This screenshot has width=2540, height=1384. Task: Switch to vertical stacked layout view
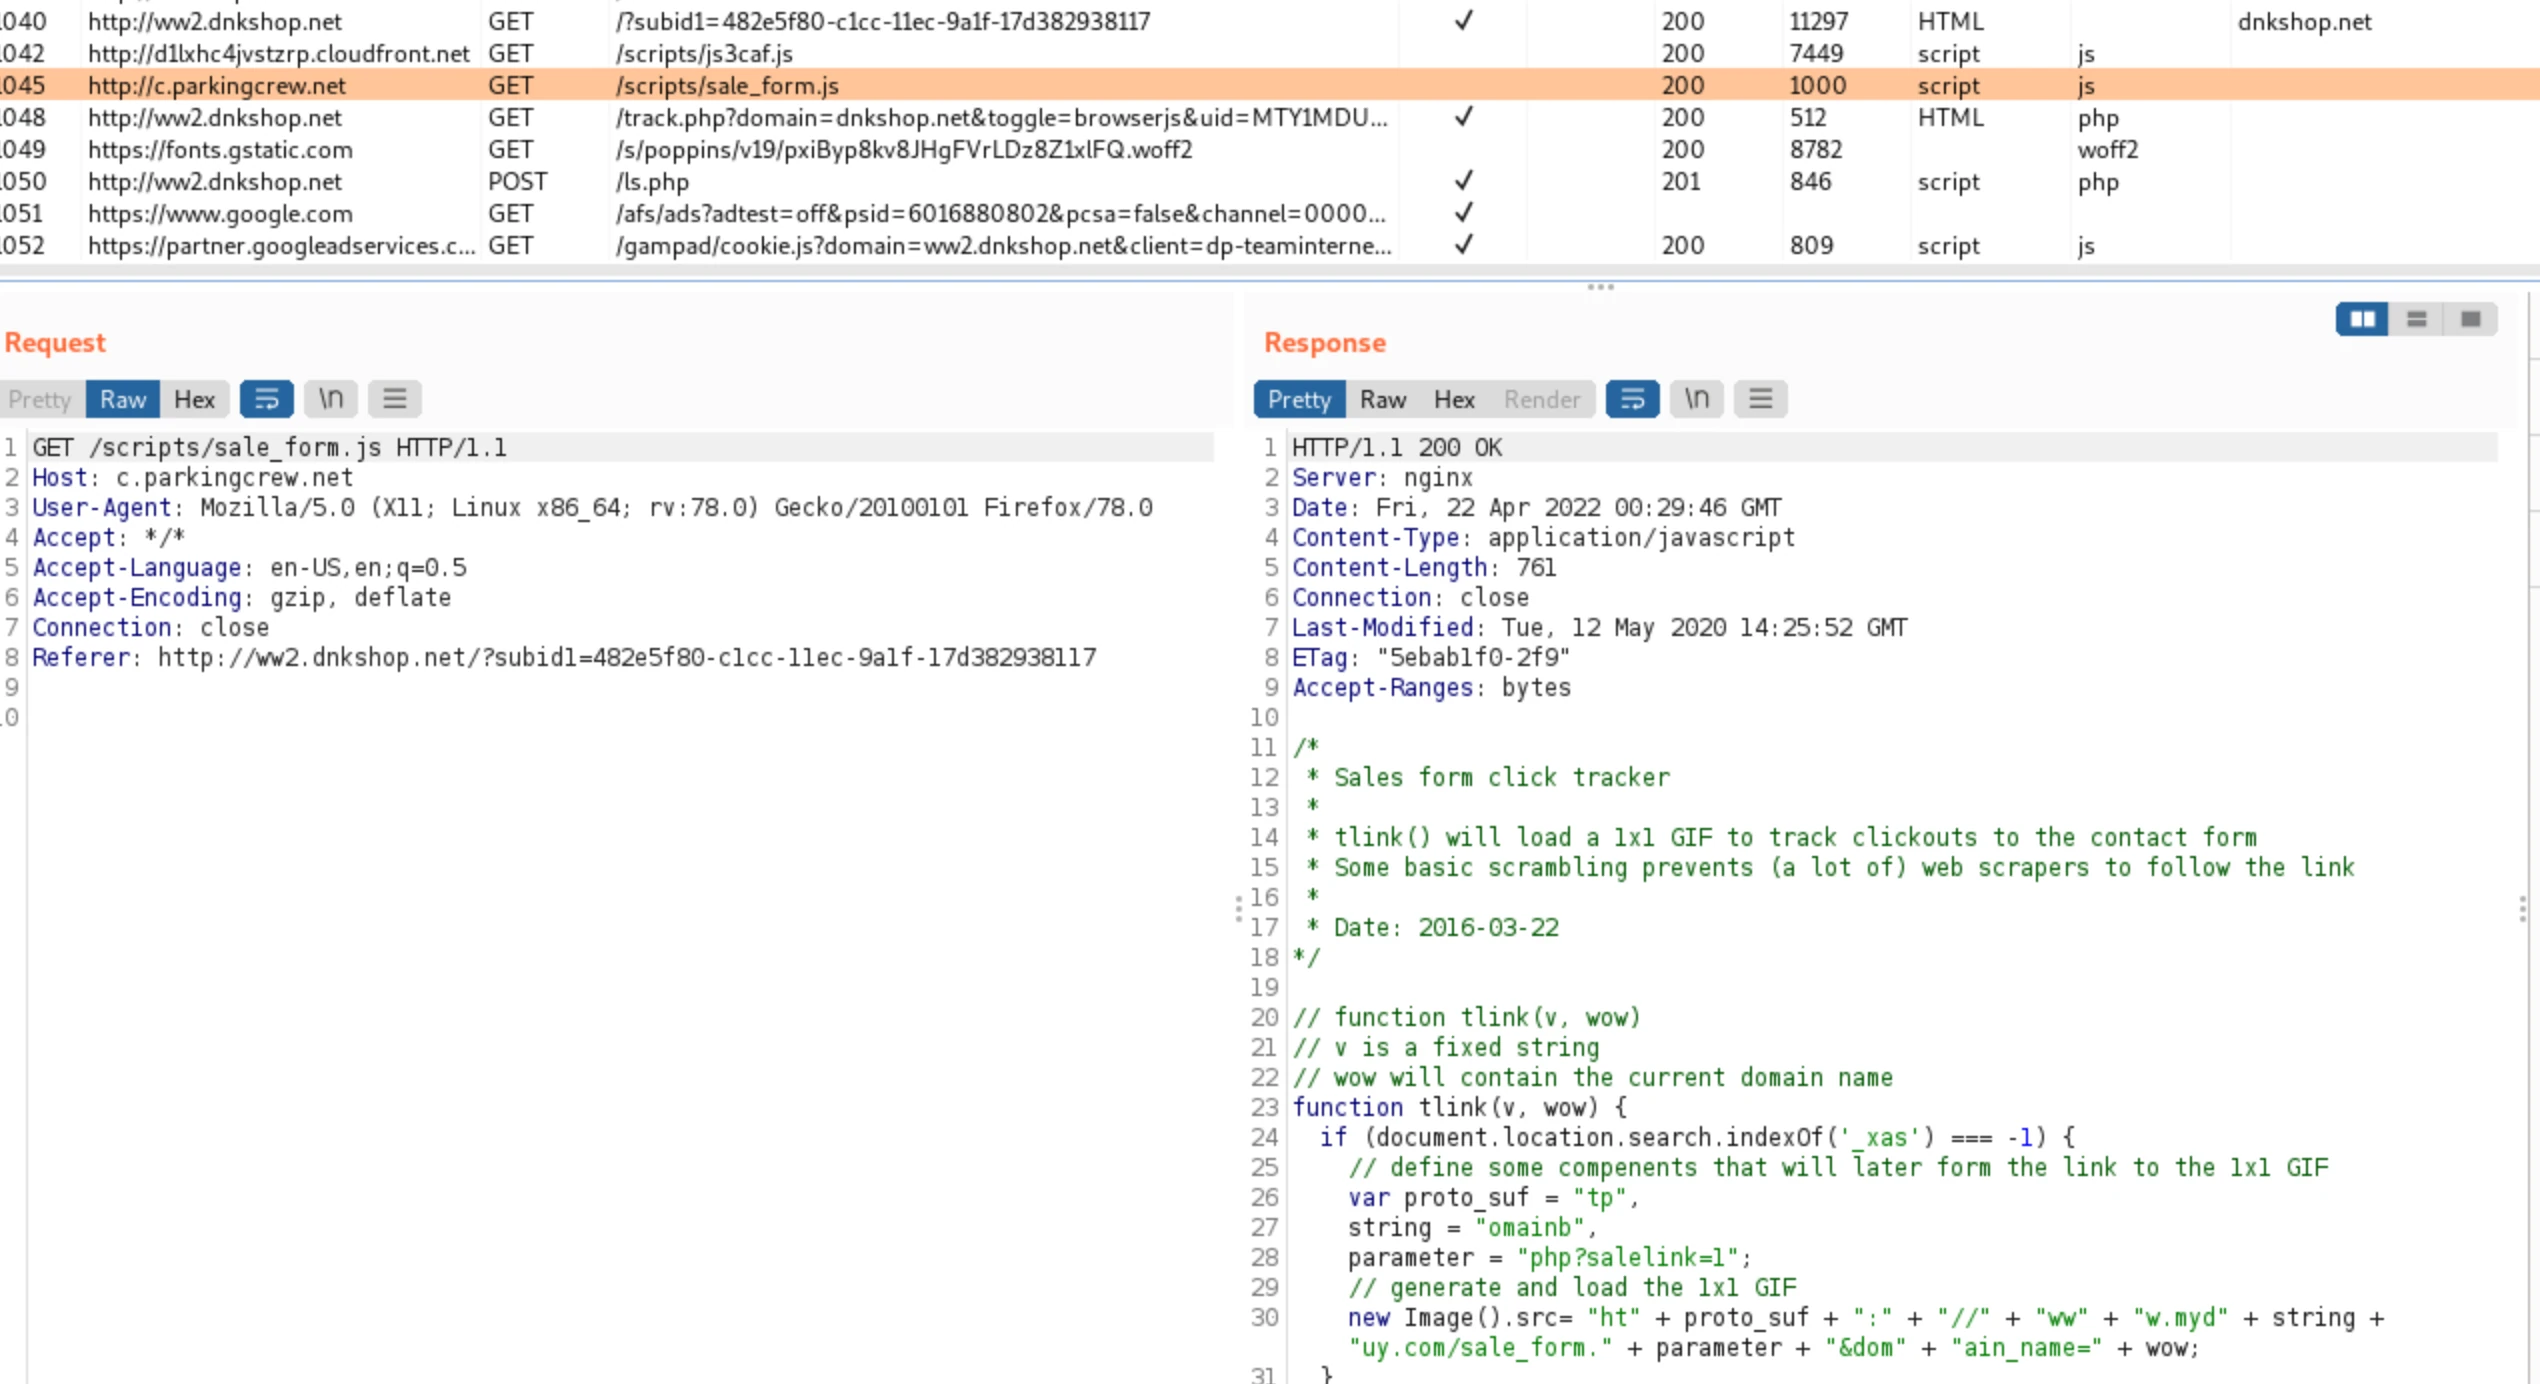[2416, 319]
